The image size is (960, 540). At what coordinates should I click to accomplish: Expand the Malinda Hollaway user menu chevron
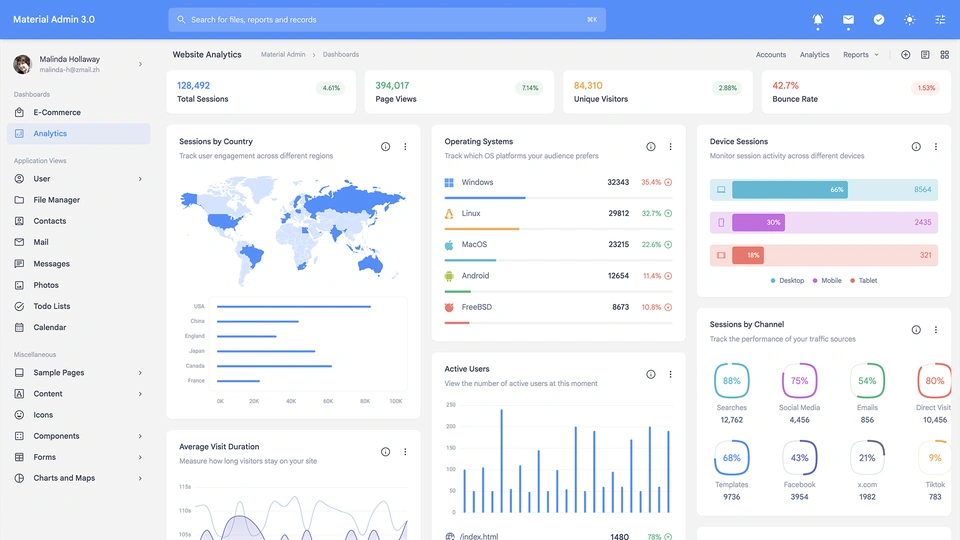[x=140, y=64]
